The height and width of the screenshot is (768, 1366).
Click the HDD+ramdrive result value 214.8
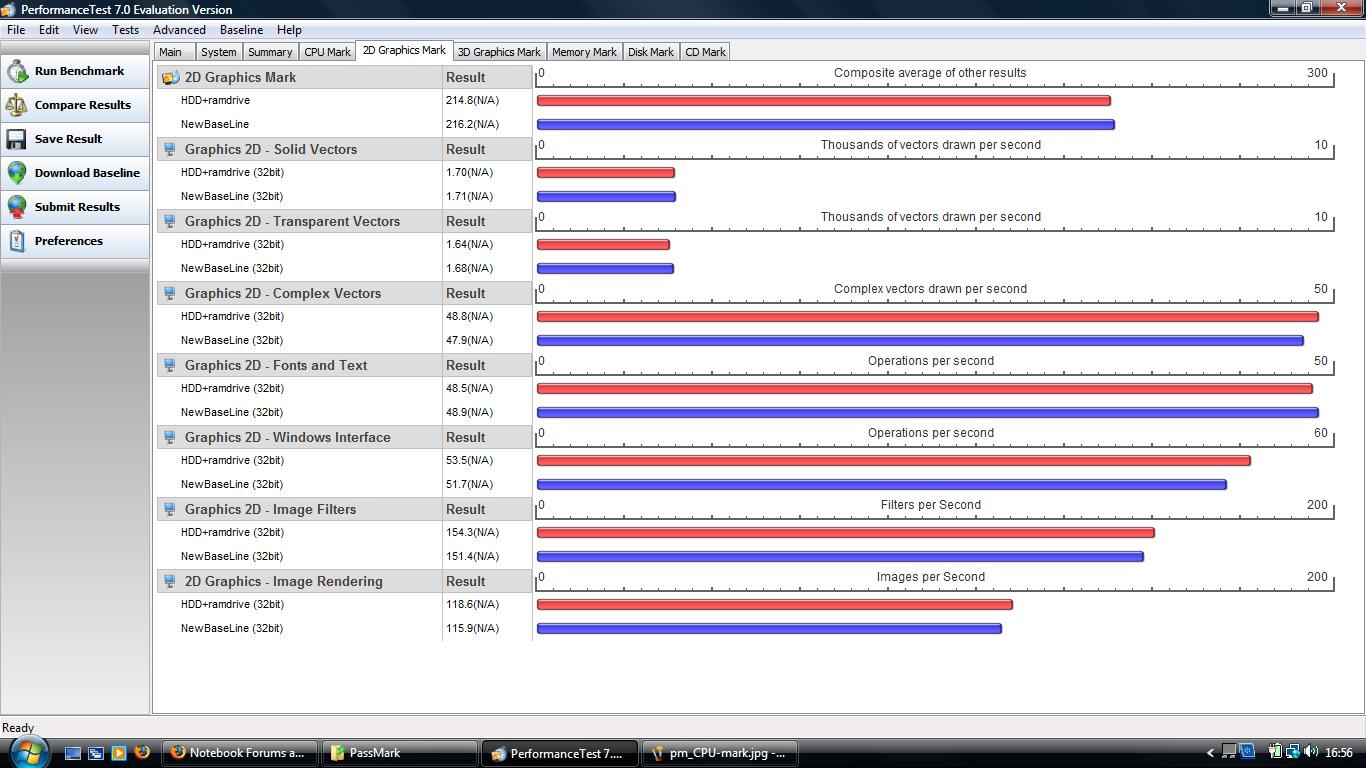tap(472, 100)
